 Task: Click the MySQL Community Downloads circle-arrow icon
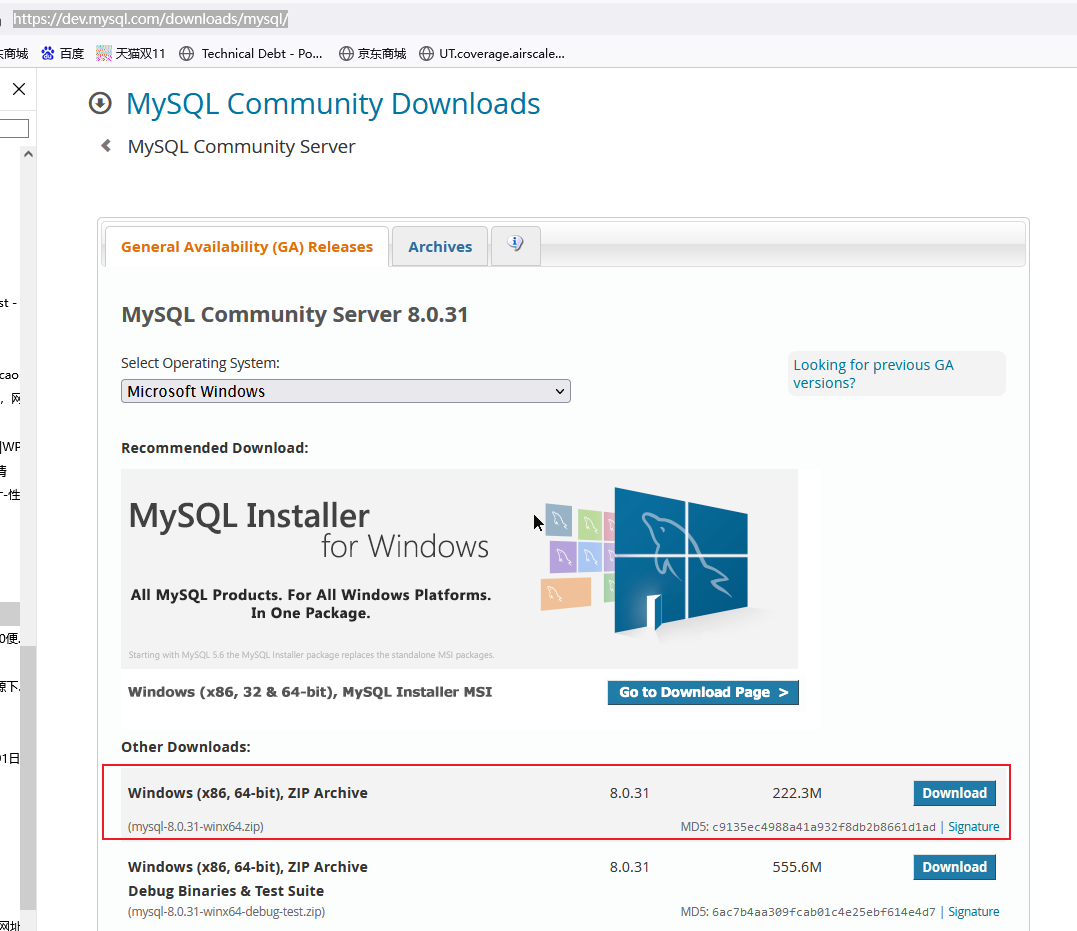(x=100, y=103)
